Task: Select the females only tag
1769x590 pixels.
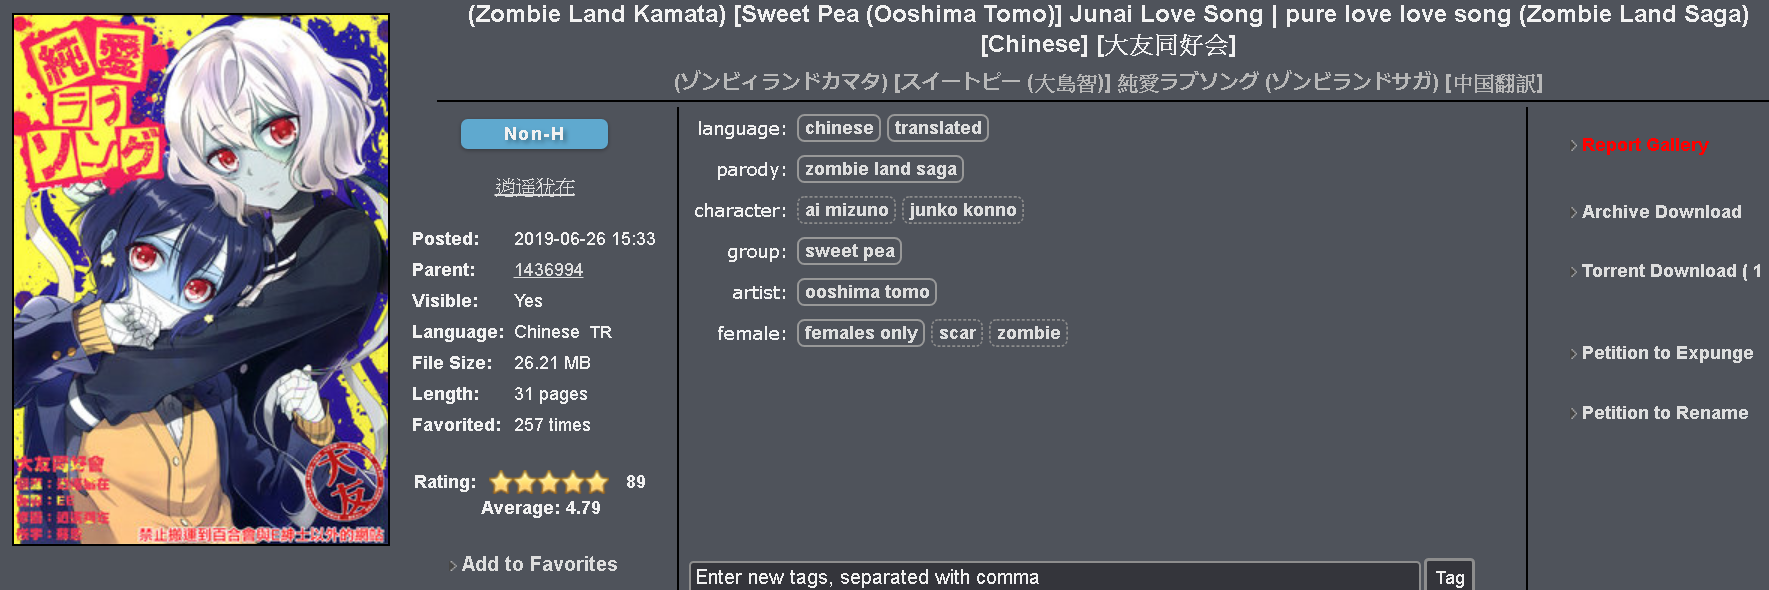Action: [861, 333]
